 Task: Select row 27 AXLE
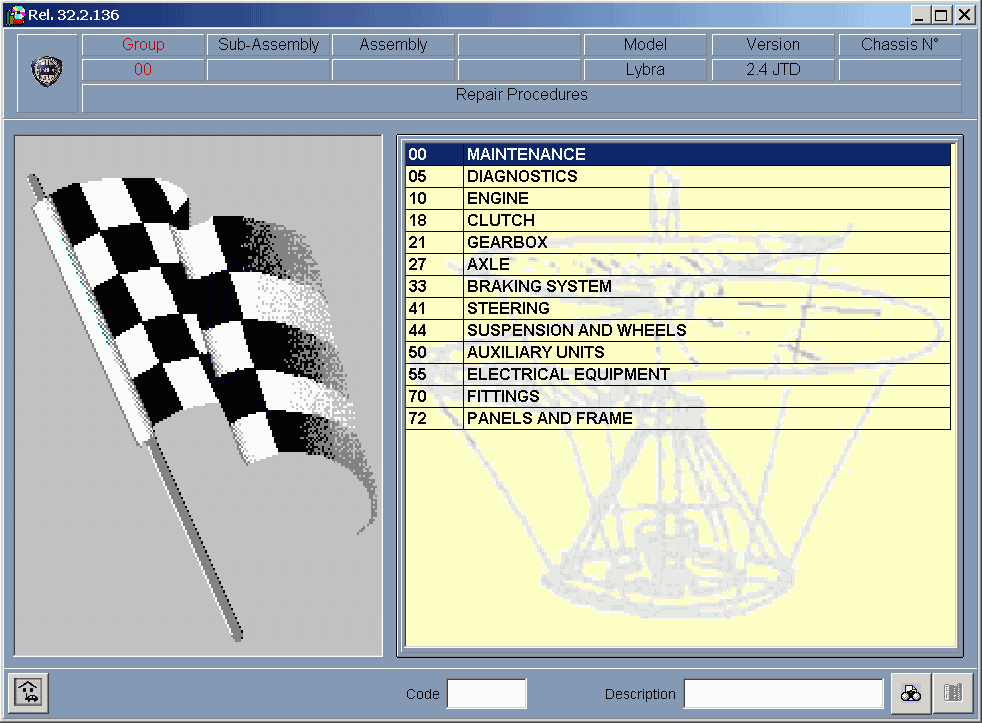(678, 264)
